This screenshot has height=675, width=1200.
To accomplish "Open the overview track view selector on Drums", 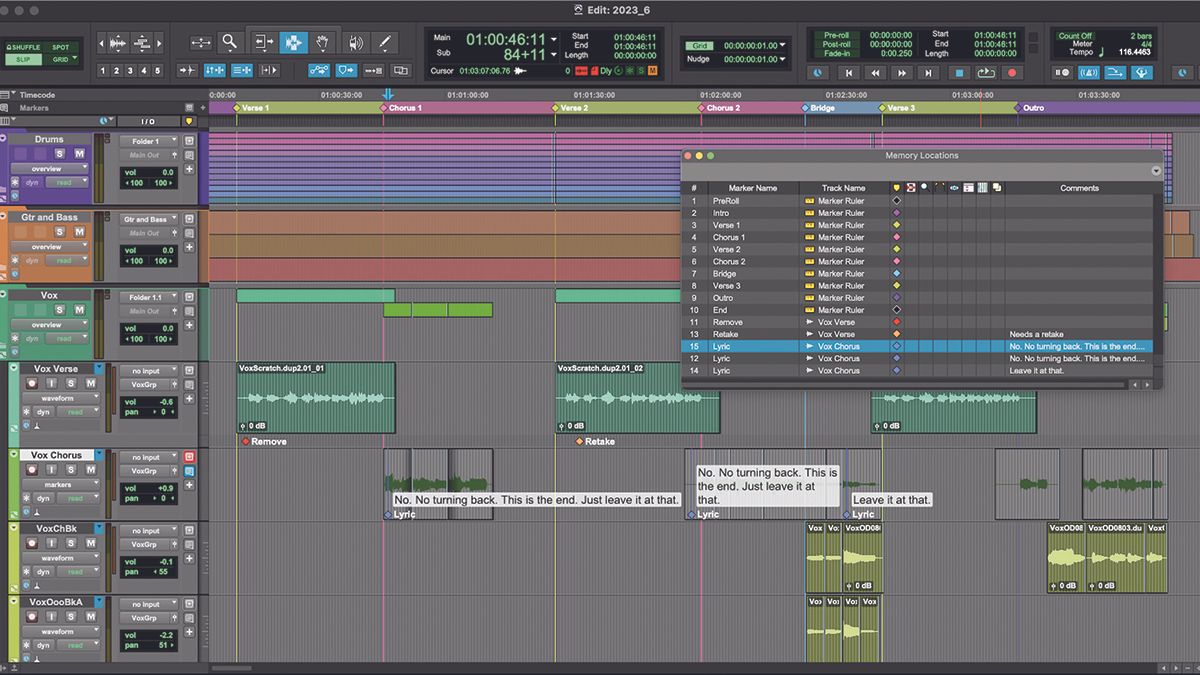I will pyautogui.click(x=48, y=167).
